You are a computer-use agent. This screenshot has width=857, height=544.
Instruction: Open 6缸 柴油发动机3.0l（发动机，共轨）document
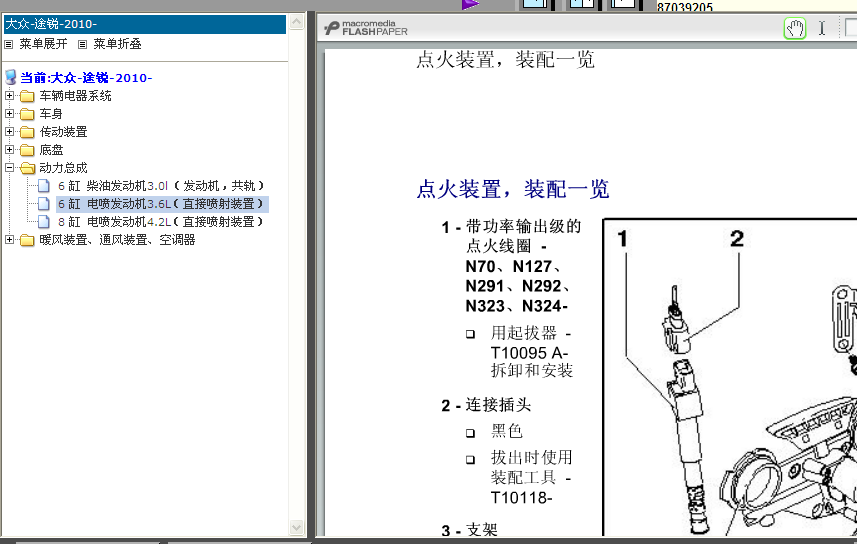coord(161,186)
